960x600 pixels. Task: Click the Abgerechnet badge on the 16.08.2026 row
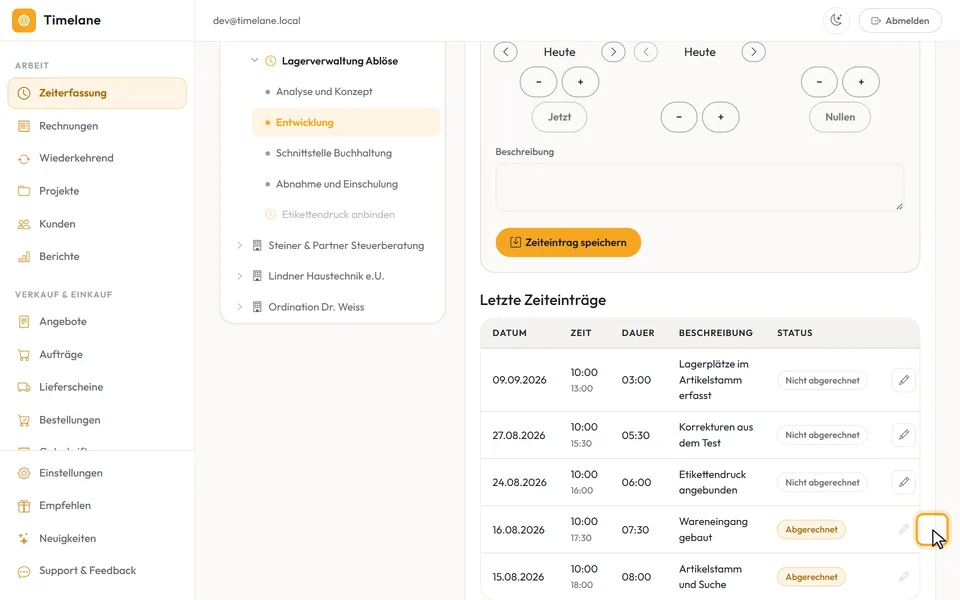click(811, 530)
